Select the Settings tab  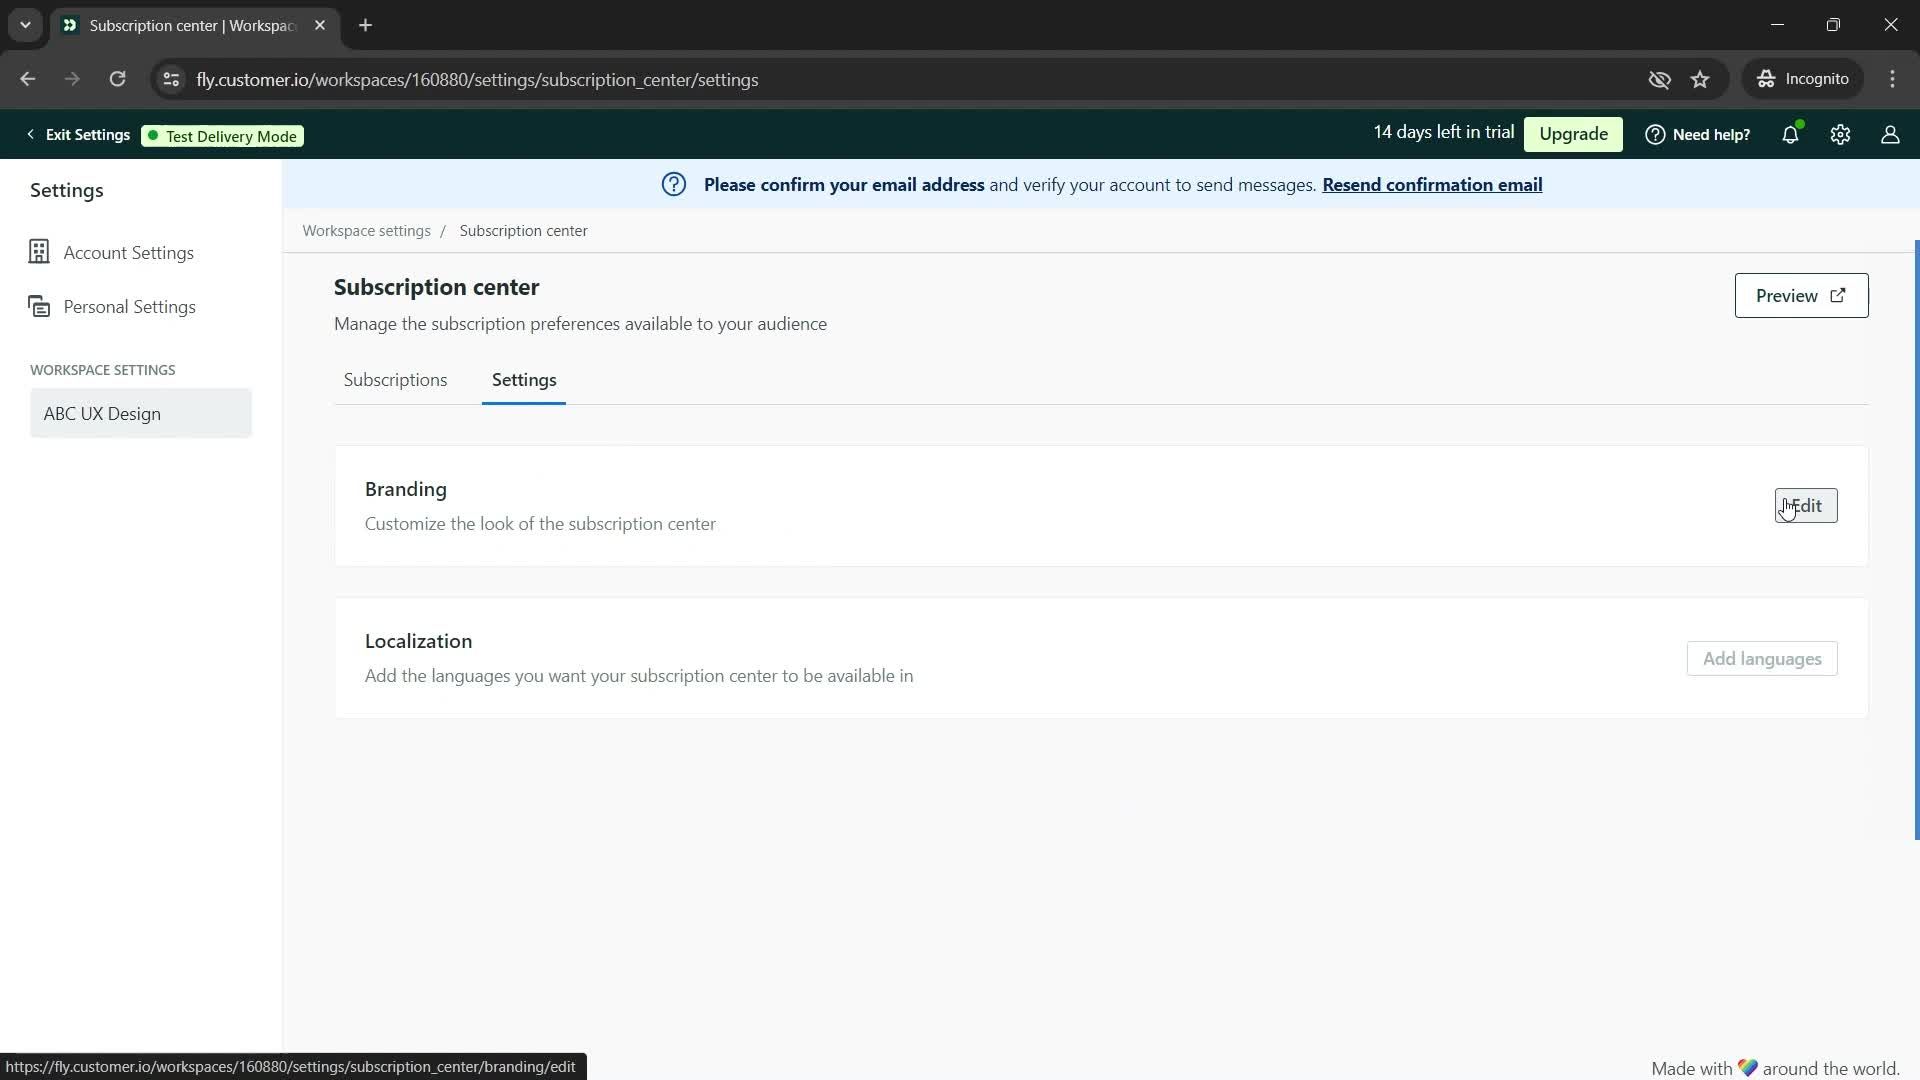pyautogui.click(x=524, y=380)
